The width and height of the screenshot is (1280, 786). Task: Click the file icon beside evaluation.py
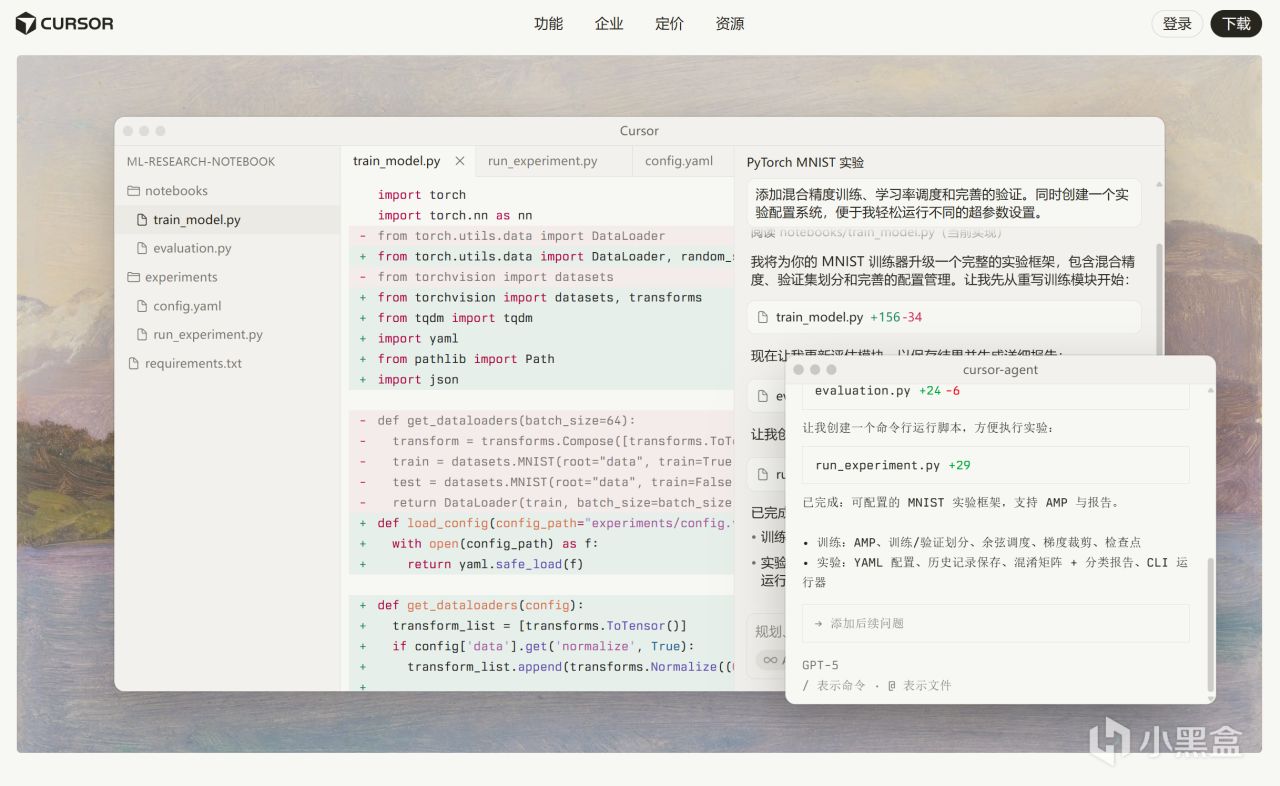tap(142, 248)
